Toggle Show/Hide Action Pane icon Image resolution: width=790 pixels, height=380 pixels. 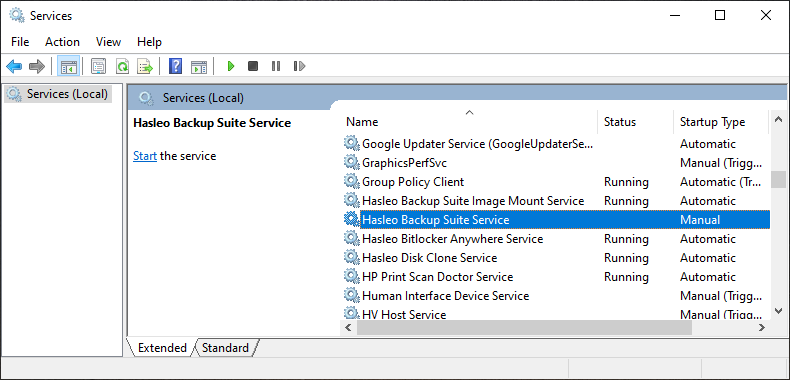pos(199,66)
